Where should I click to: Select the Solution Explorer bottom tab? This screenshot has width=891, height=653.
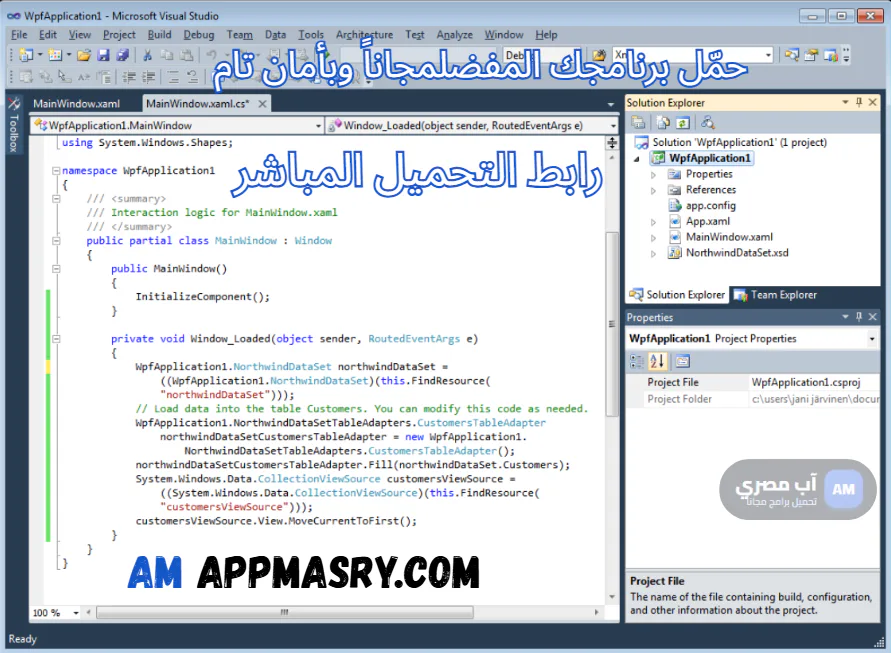(x=677, y=294)
